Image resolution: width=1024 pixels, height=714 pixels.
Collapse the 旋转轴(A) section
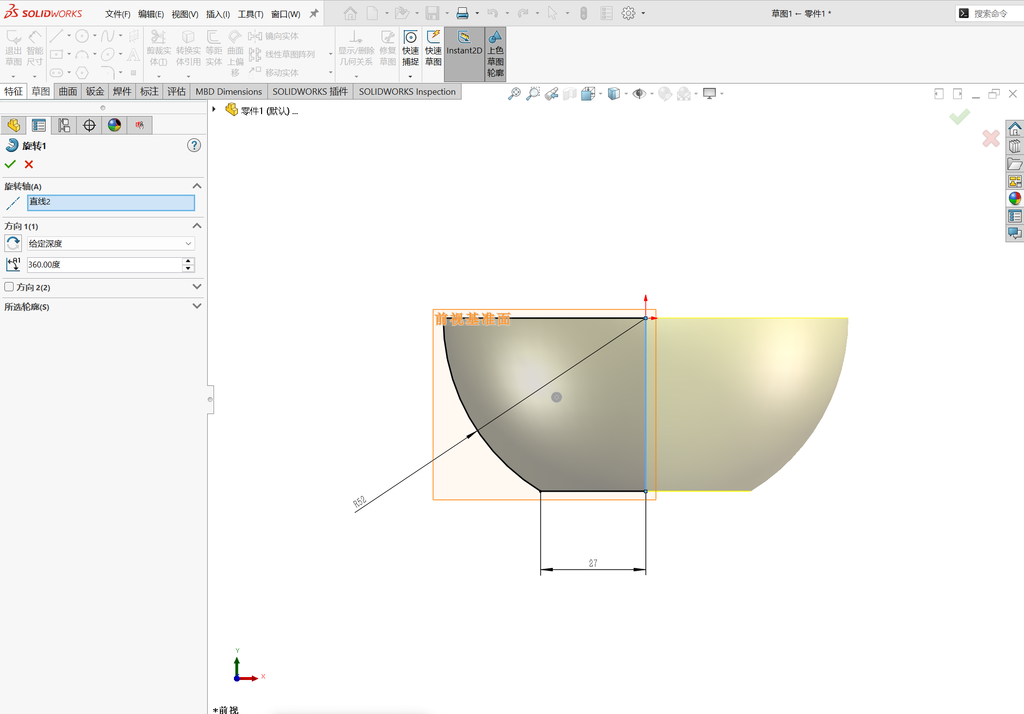(x=197, y=186)
